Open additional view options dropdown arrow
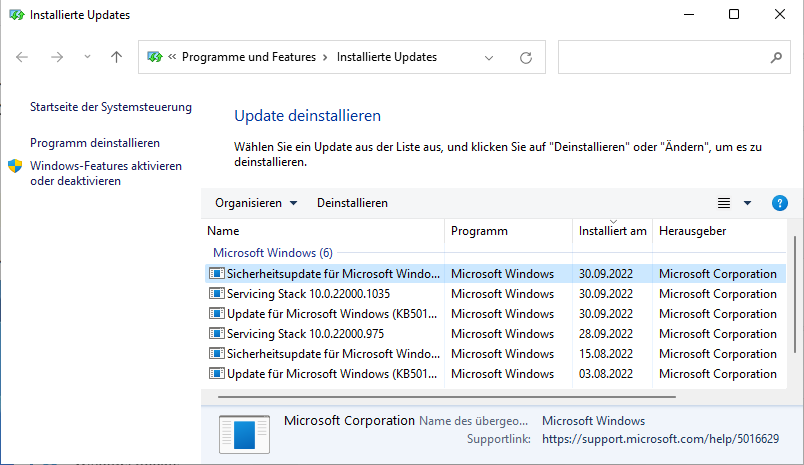The width and height of the screenshot is (804, 465). (747, 203)
